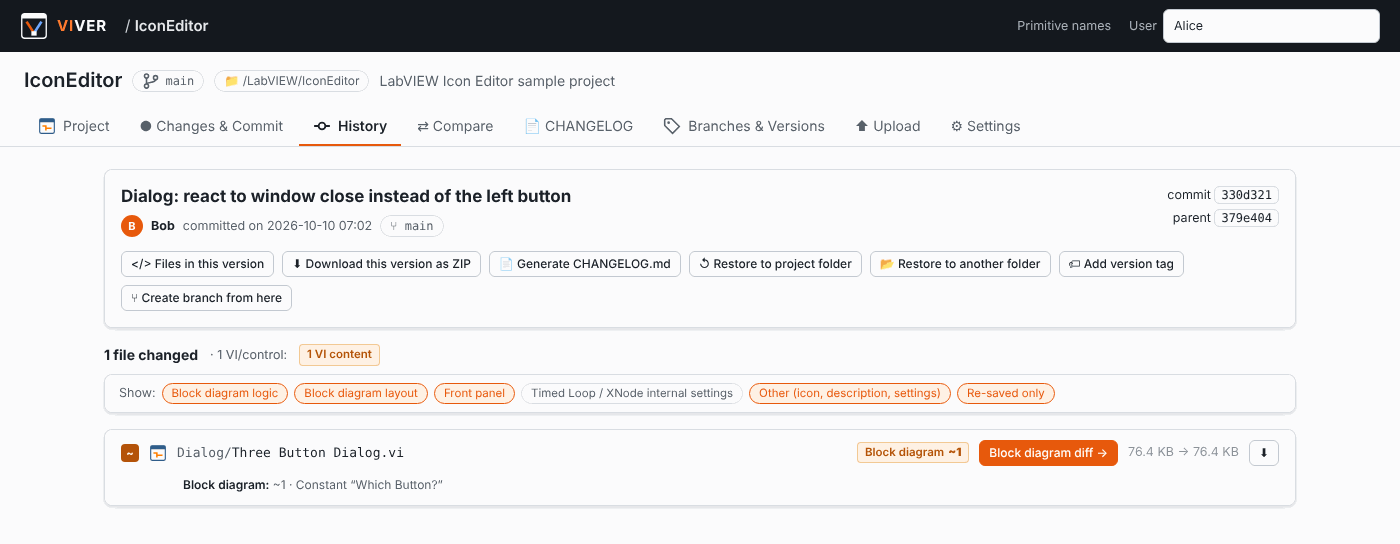Image resolution: width=1400 pixels, height=544 pixels.
Task: Open the Project tab
Action: pyautogui.click(x=74, y=126)
